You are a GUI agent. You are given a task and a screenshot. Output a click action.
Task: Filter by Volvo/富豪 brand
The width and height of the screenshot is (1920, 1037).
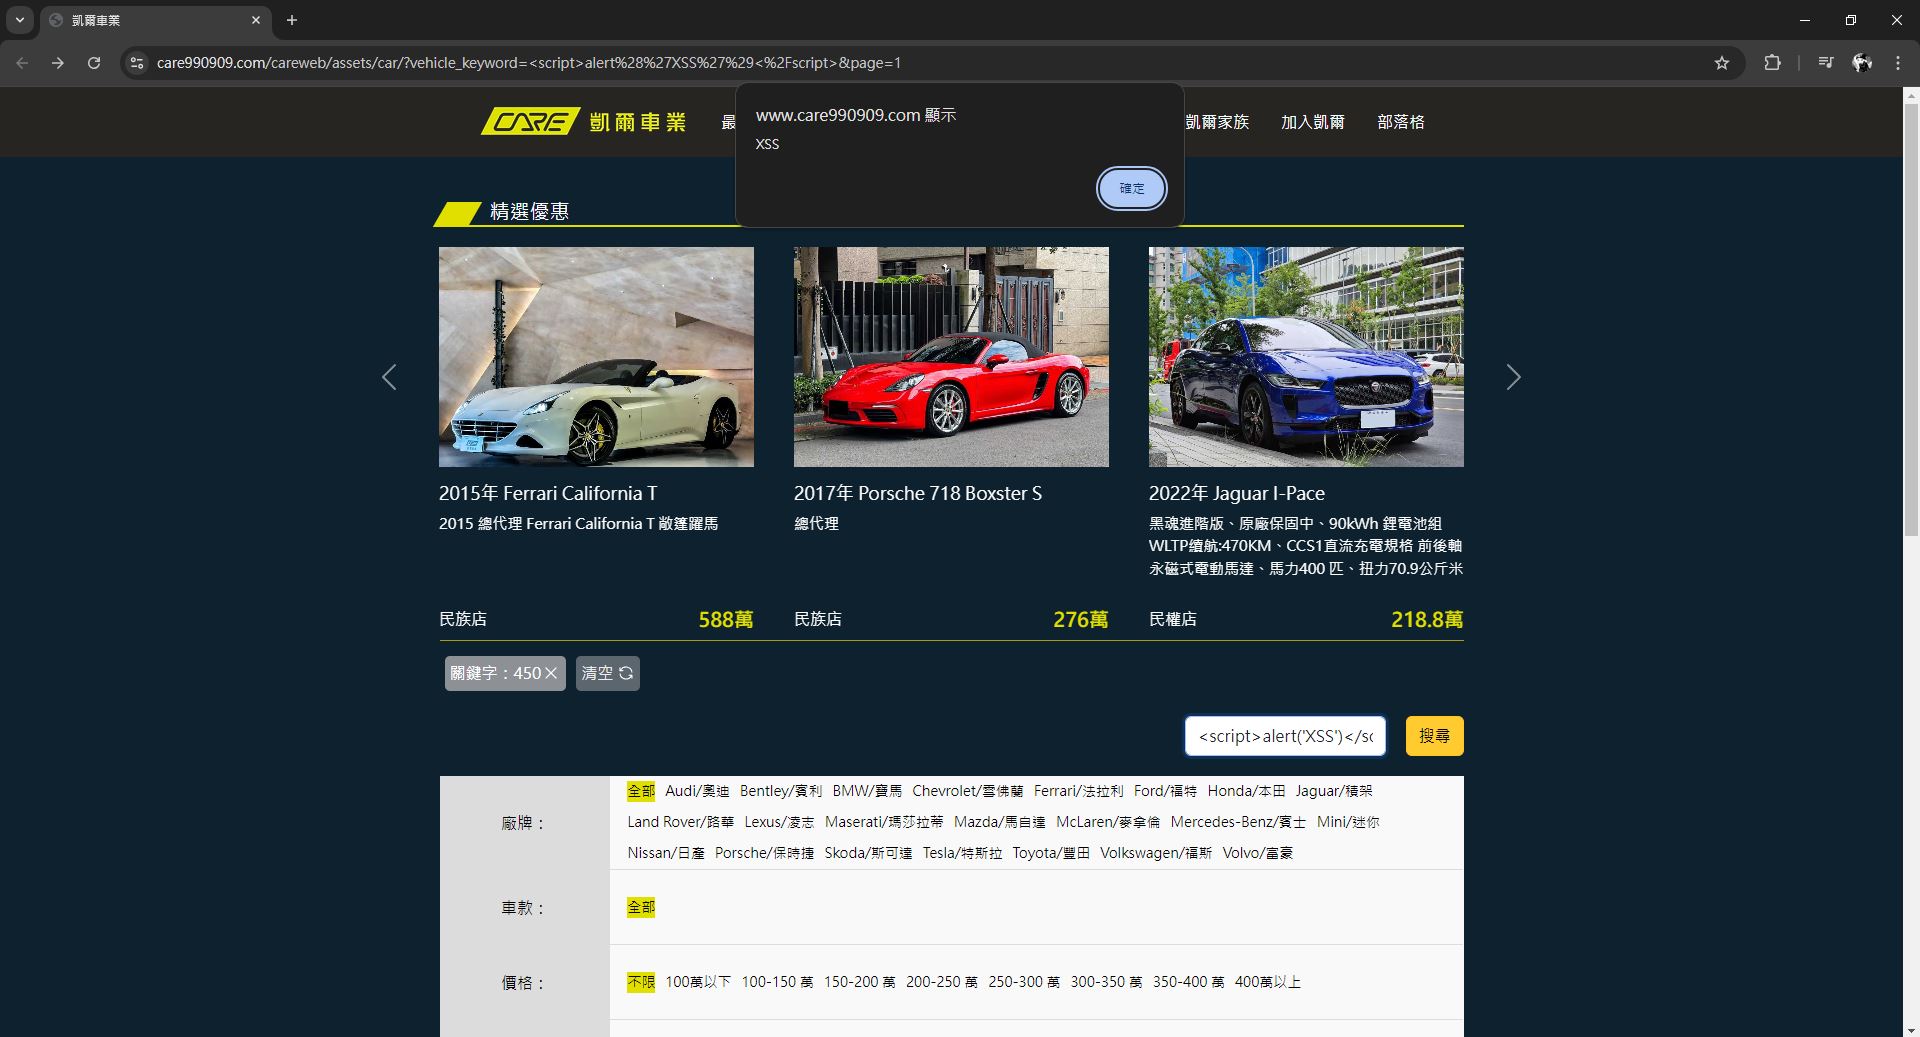tap(1258, 853)
